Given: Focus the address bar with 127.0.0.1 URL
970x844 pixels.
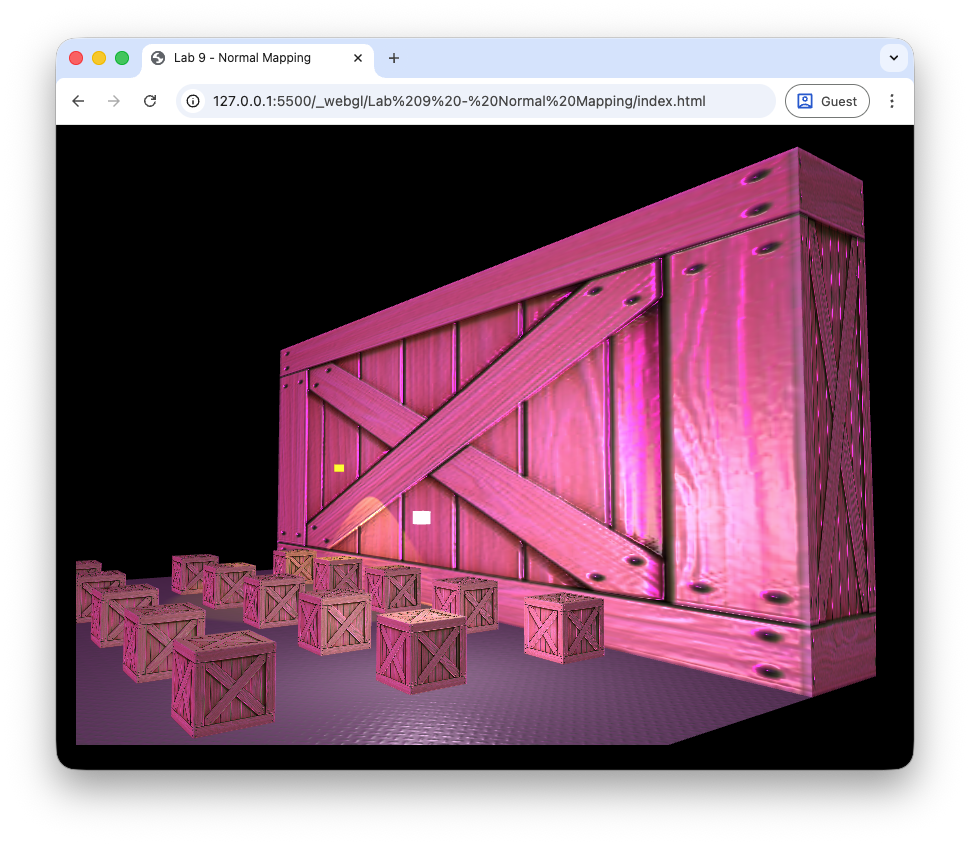Looking at the screenshot, I should pyautogui.click(x=460, y=101).
